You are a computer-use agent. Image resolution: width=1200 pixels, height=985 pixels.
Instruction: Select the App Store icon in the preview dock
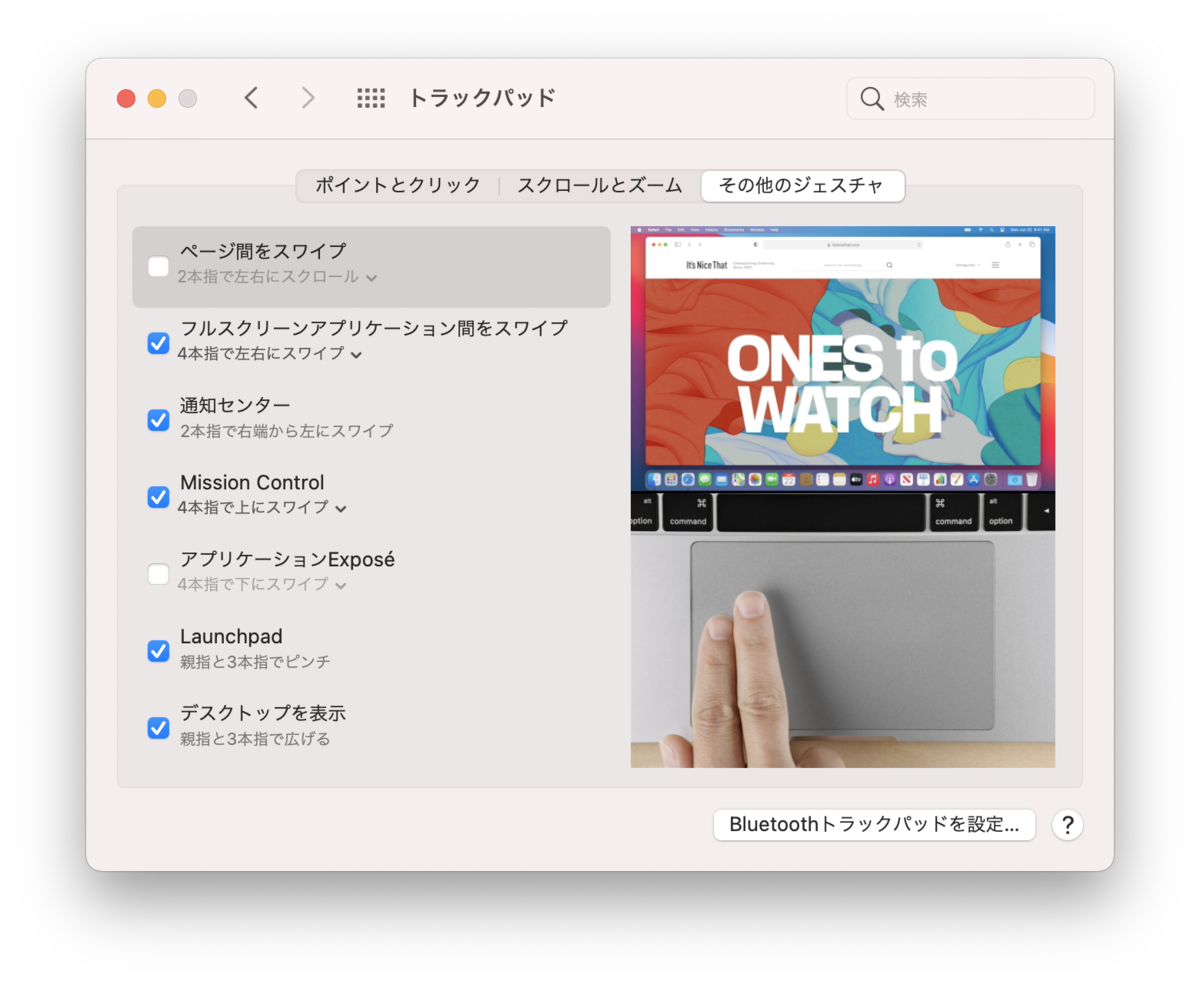[x=973, y=480]
